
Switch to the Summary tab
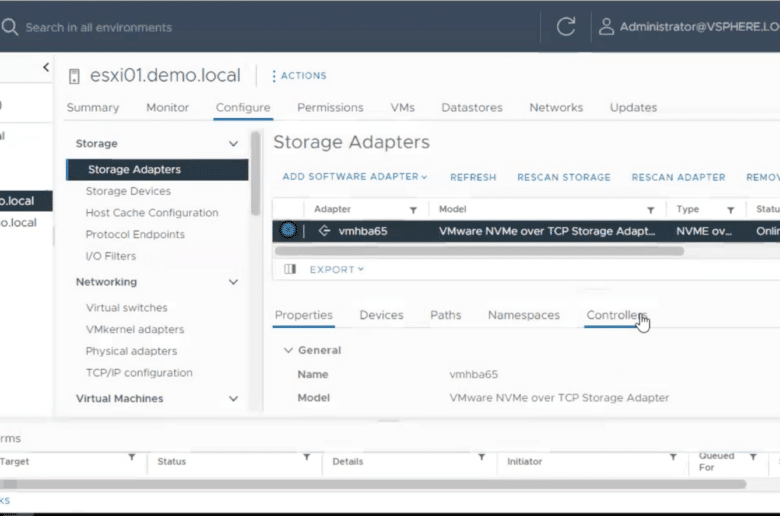coord(93,107)
